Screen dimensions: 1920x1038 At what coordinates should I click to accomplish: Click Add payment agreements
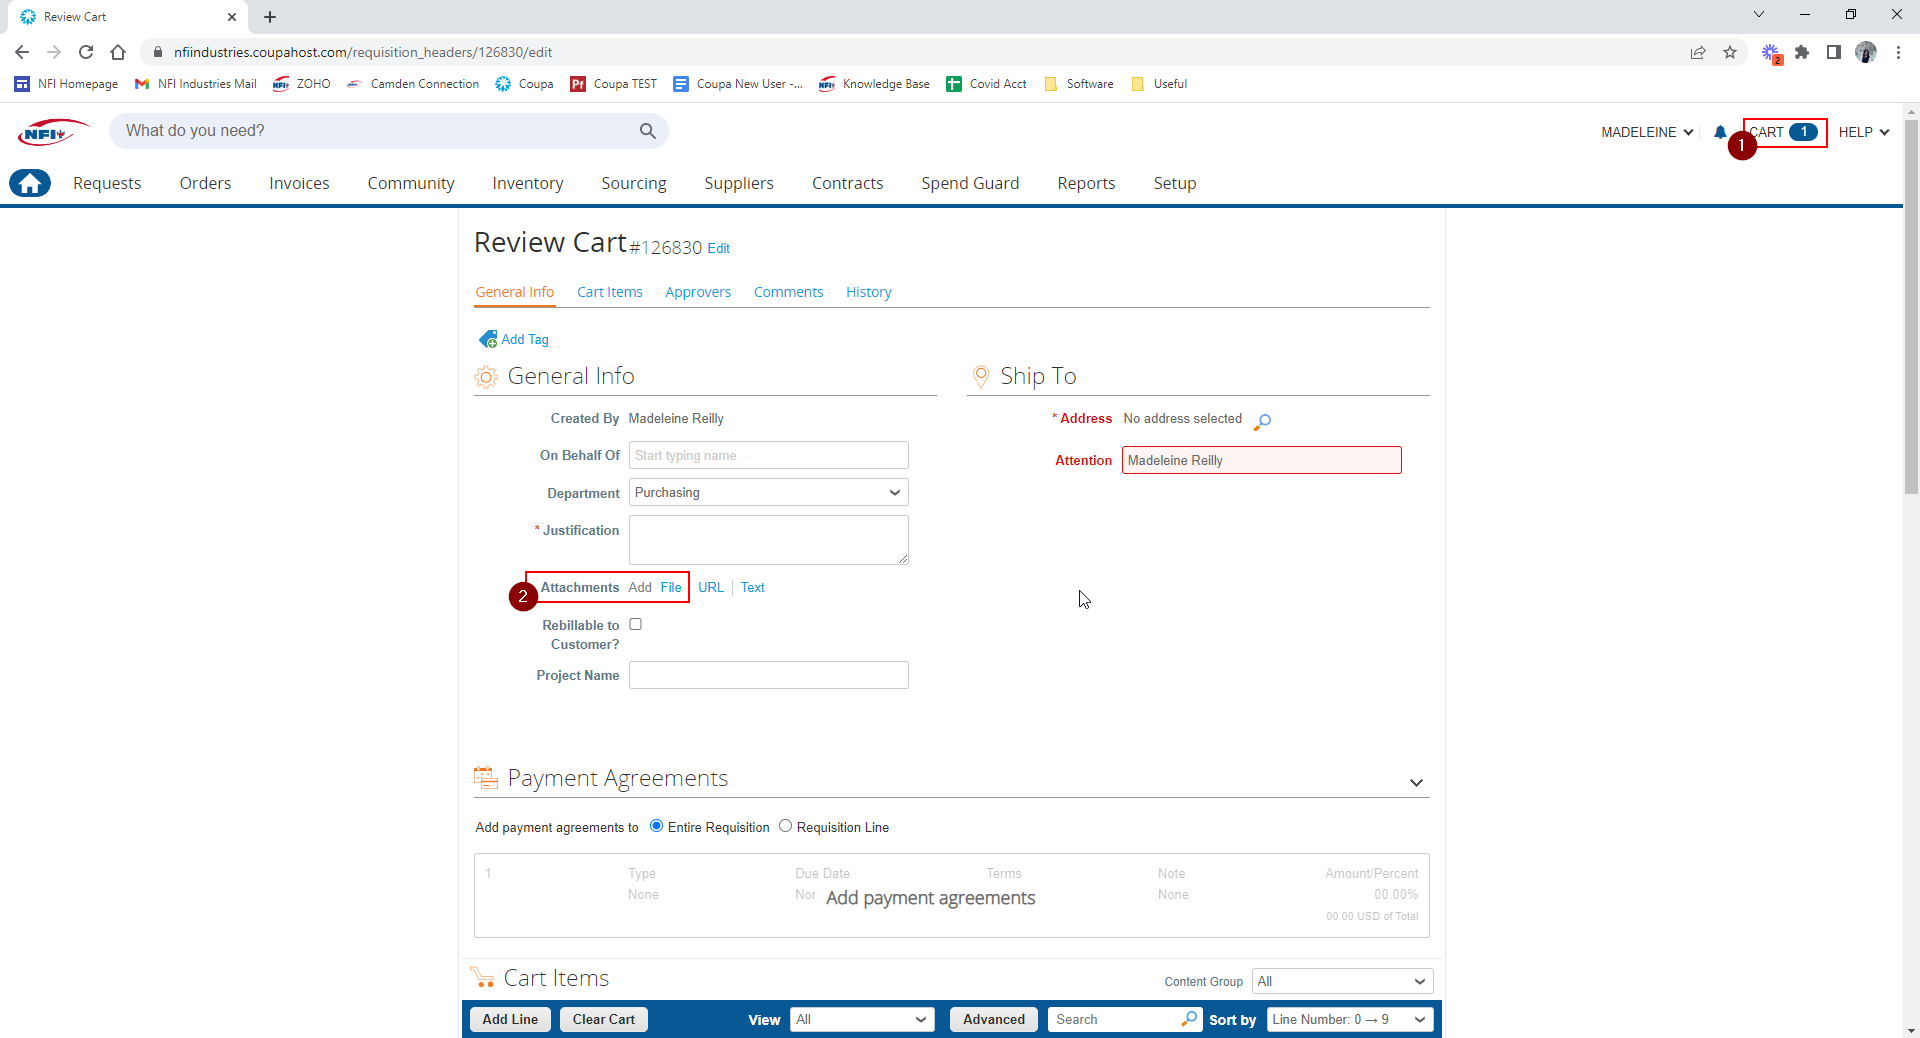[930, 898]
